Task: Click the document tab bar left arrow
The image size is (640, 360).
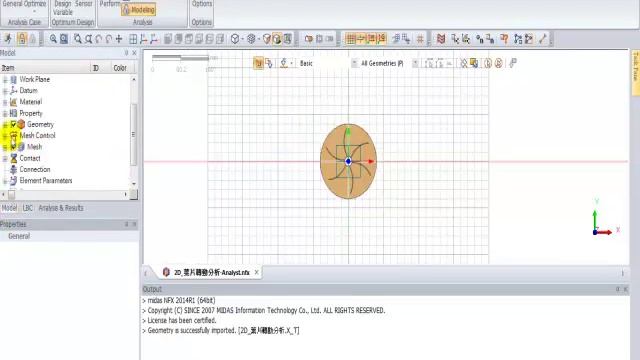Action: [x=146, y=273]
